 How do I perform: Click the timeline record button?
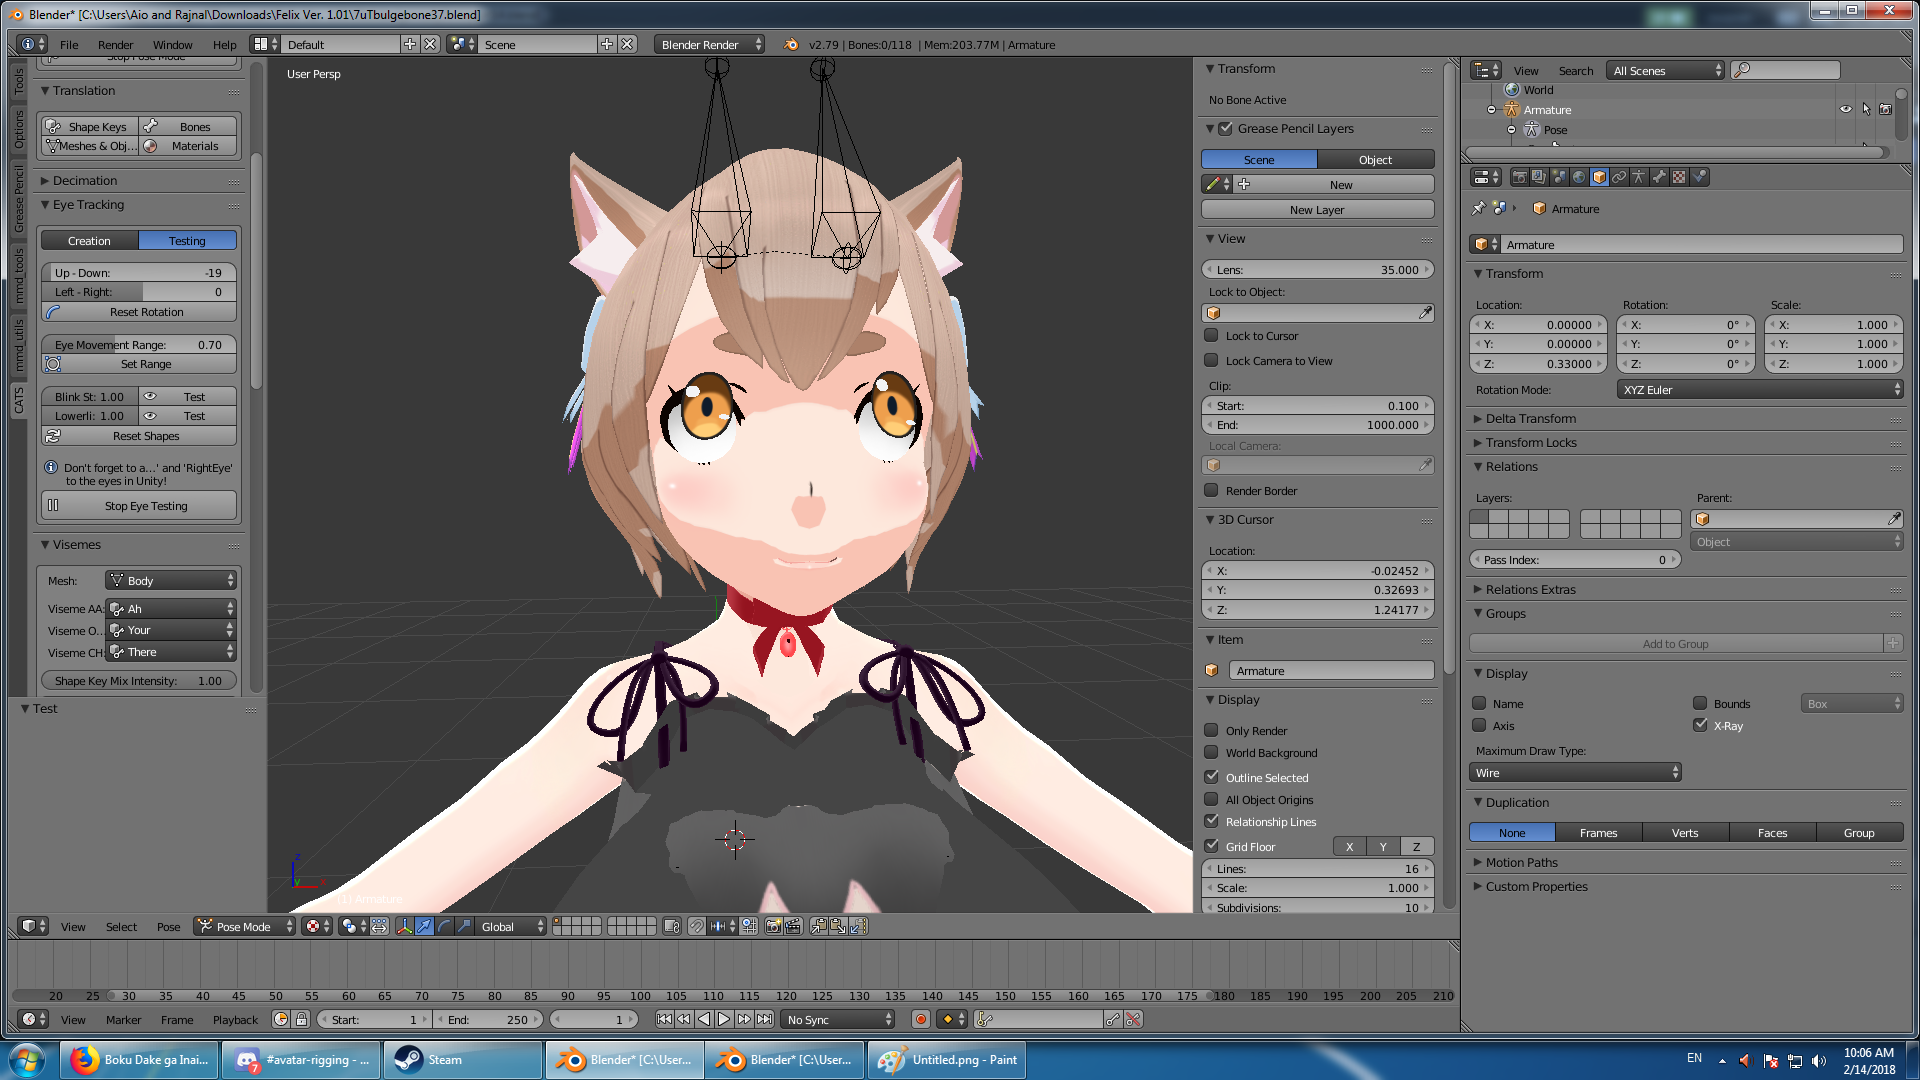point(921,1019)
